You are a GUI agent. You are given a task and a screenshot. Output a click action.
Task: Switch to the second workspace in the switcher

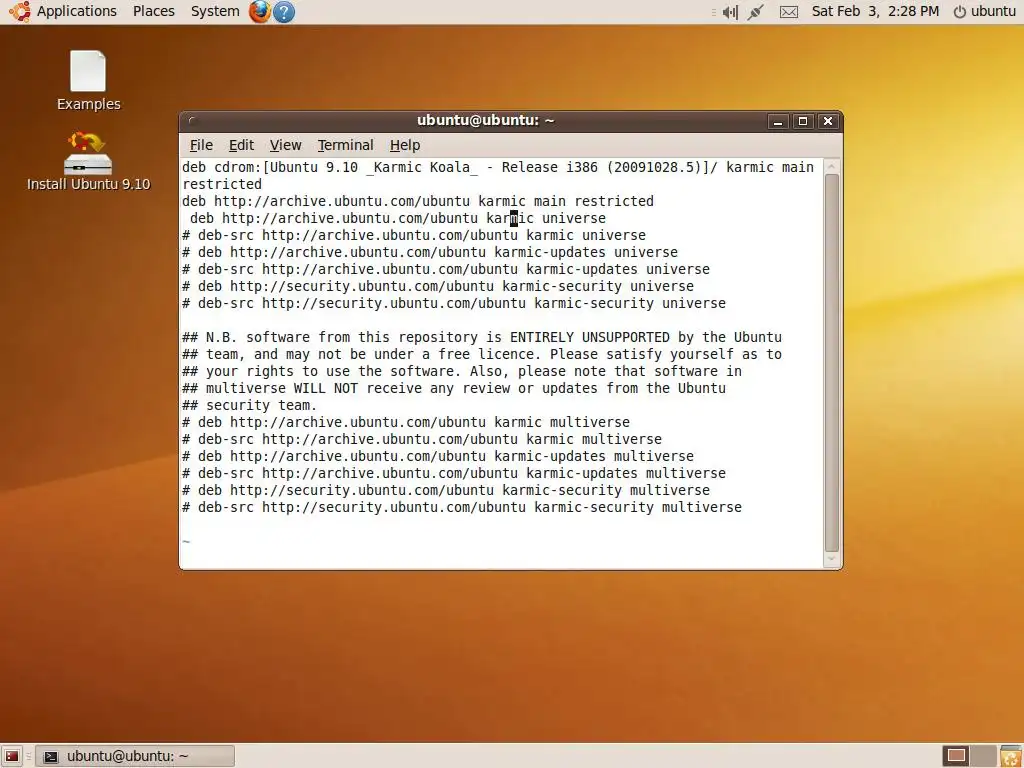click(984, 756)
